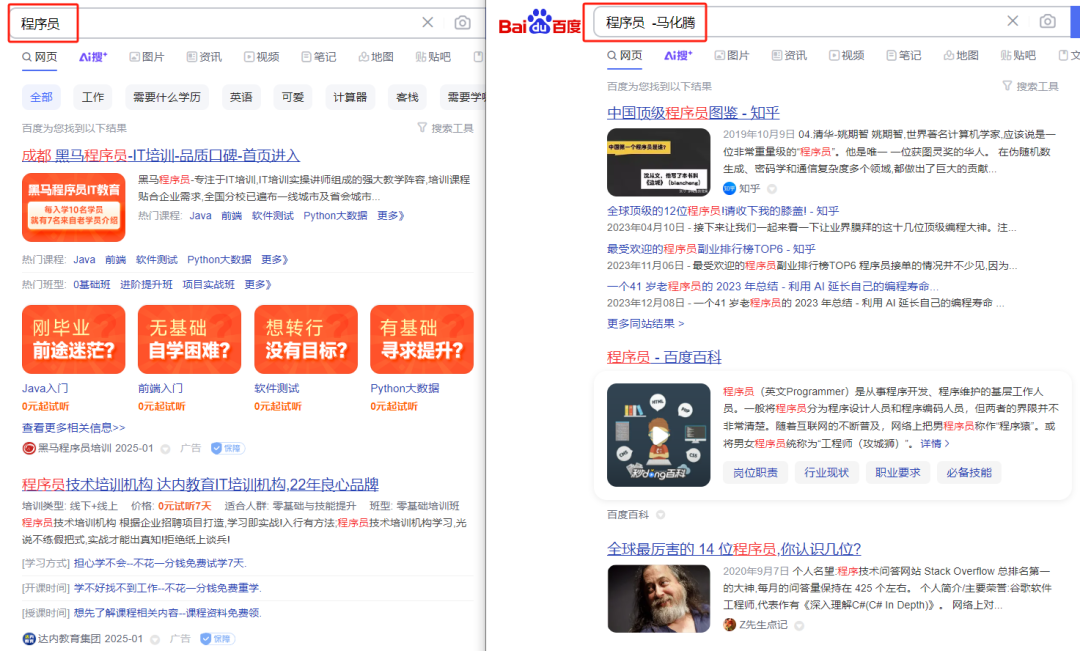Expand 更多同站结果 under the 知乎 results

[x=645, y=323]
